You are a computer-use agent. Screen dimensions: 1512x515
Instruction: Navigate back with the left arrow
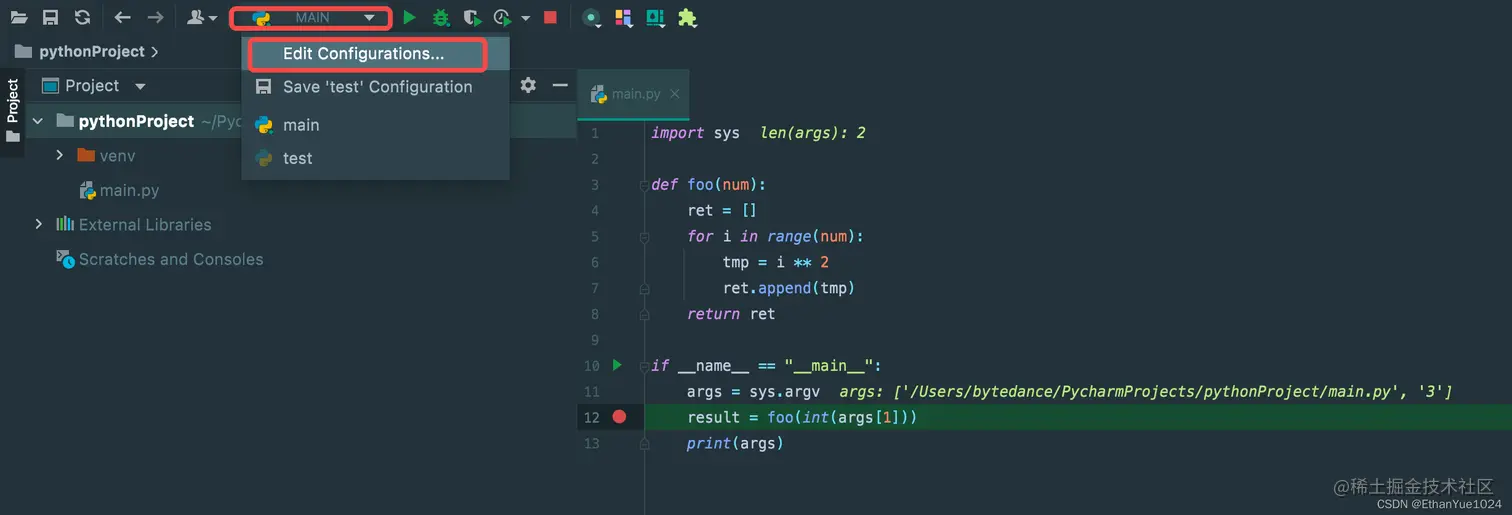coord(122,17)
